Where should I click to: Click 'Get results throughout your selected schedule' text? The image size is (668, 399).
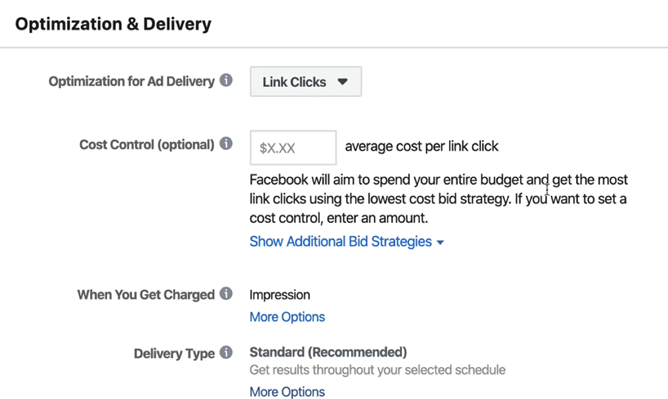click(377, 370)
